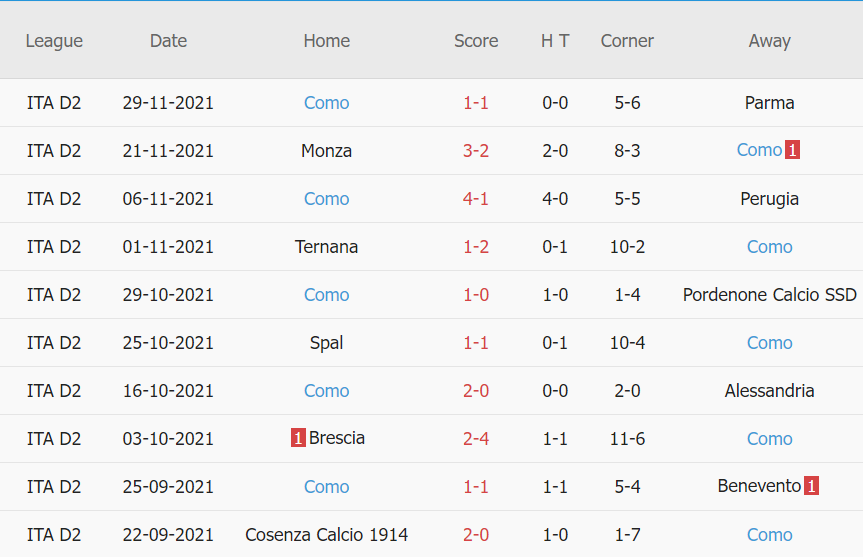Viewport: 863px width, 557px height.
Task: View the 2-4 score match details
Action: tap(476, 439)
